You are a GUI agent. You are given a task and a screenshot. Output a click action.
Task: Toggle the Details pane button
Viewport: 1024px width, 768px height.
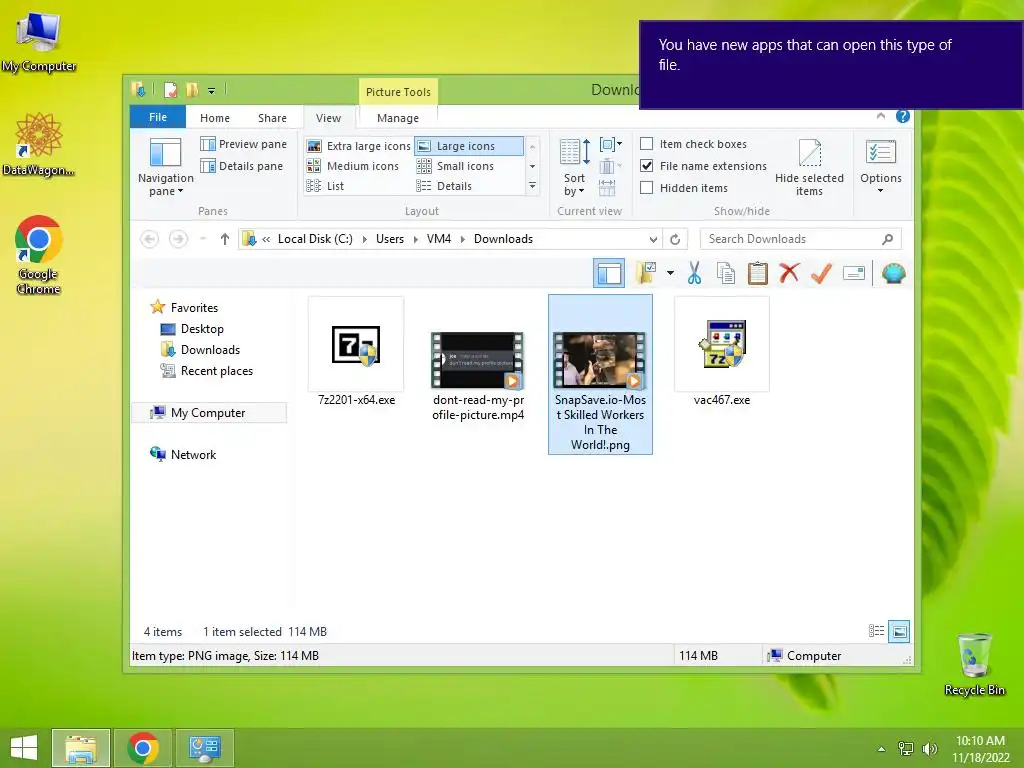point(242,166)
